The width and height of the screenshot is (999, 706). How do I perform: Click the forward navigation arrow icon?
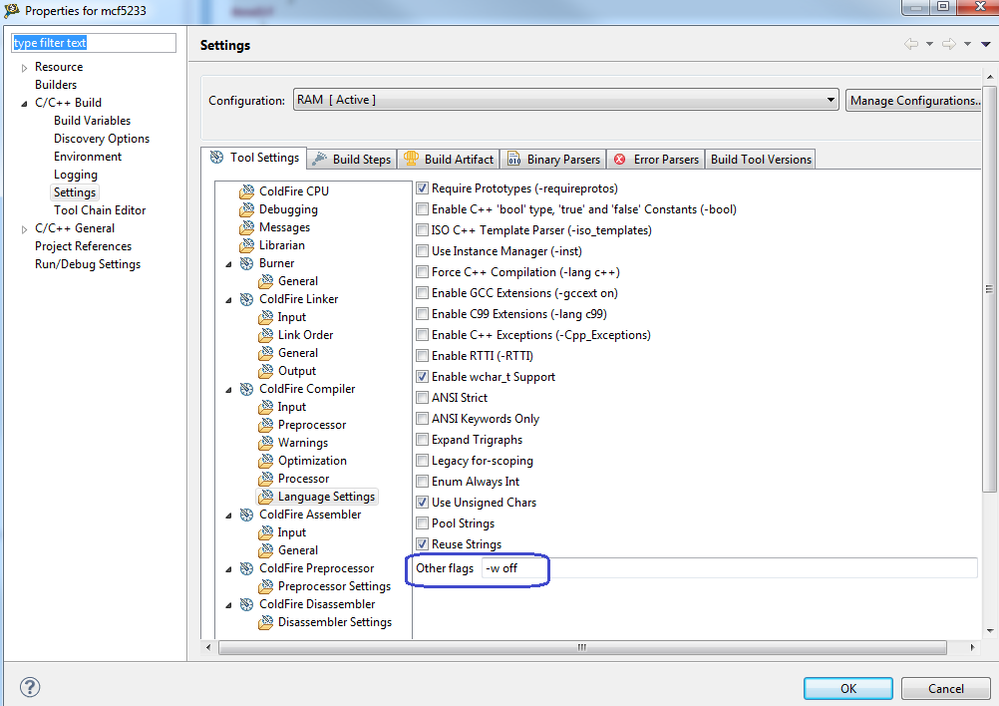949,44
